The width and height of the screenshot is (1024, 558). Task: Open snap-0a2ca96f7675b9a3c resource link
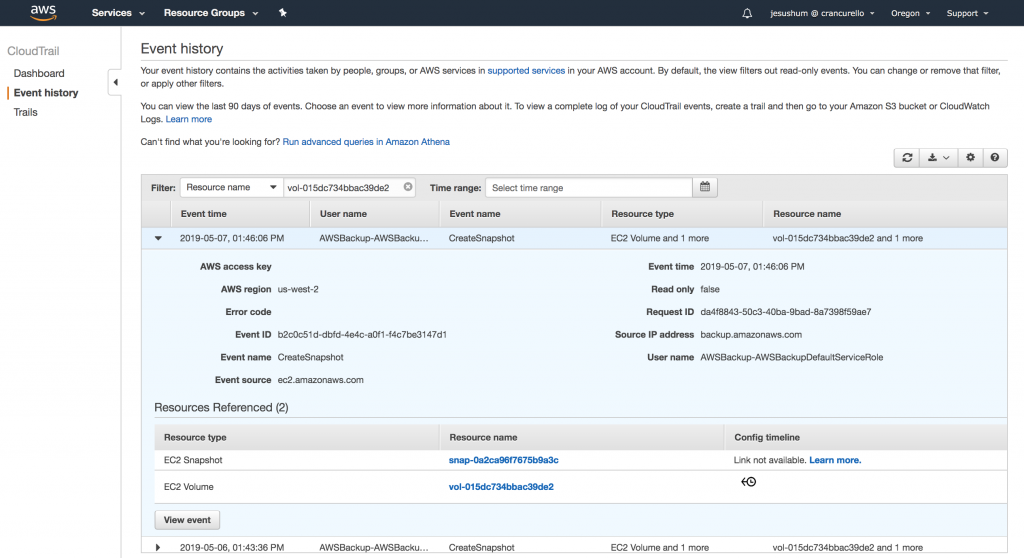503,460
